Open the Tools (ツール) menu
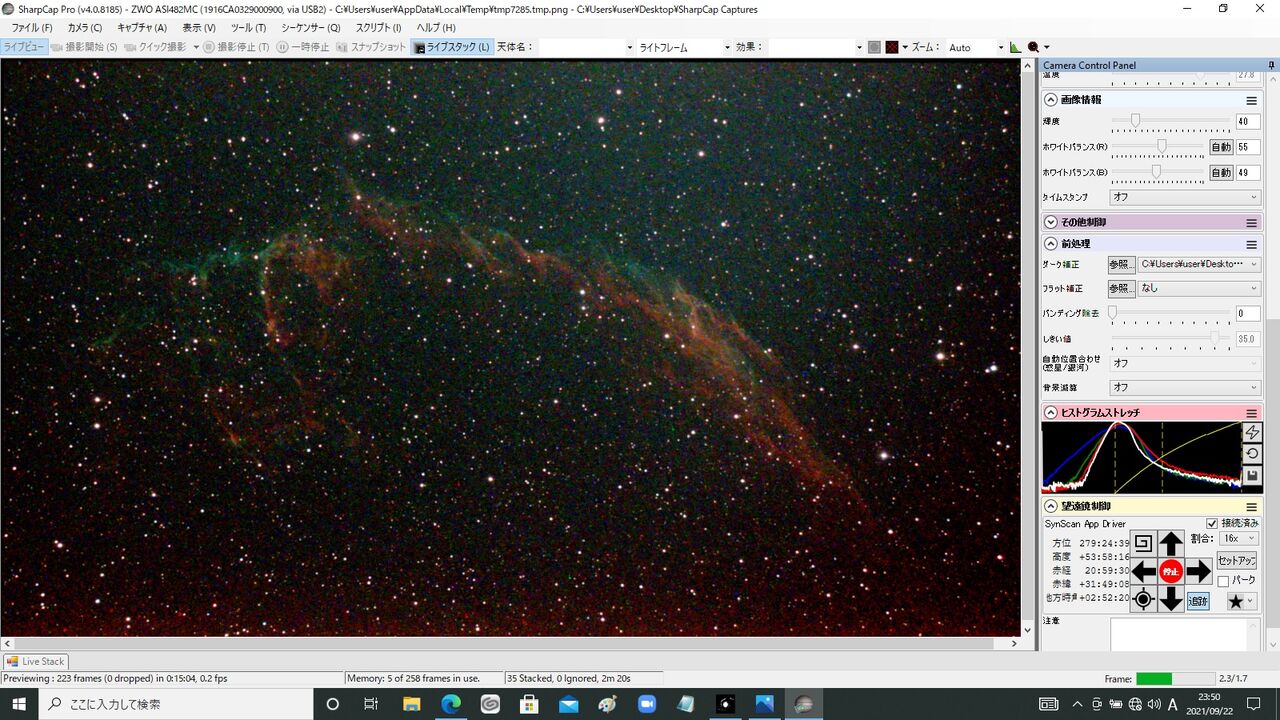 [x=248, y=28]
